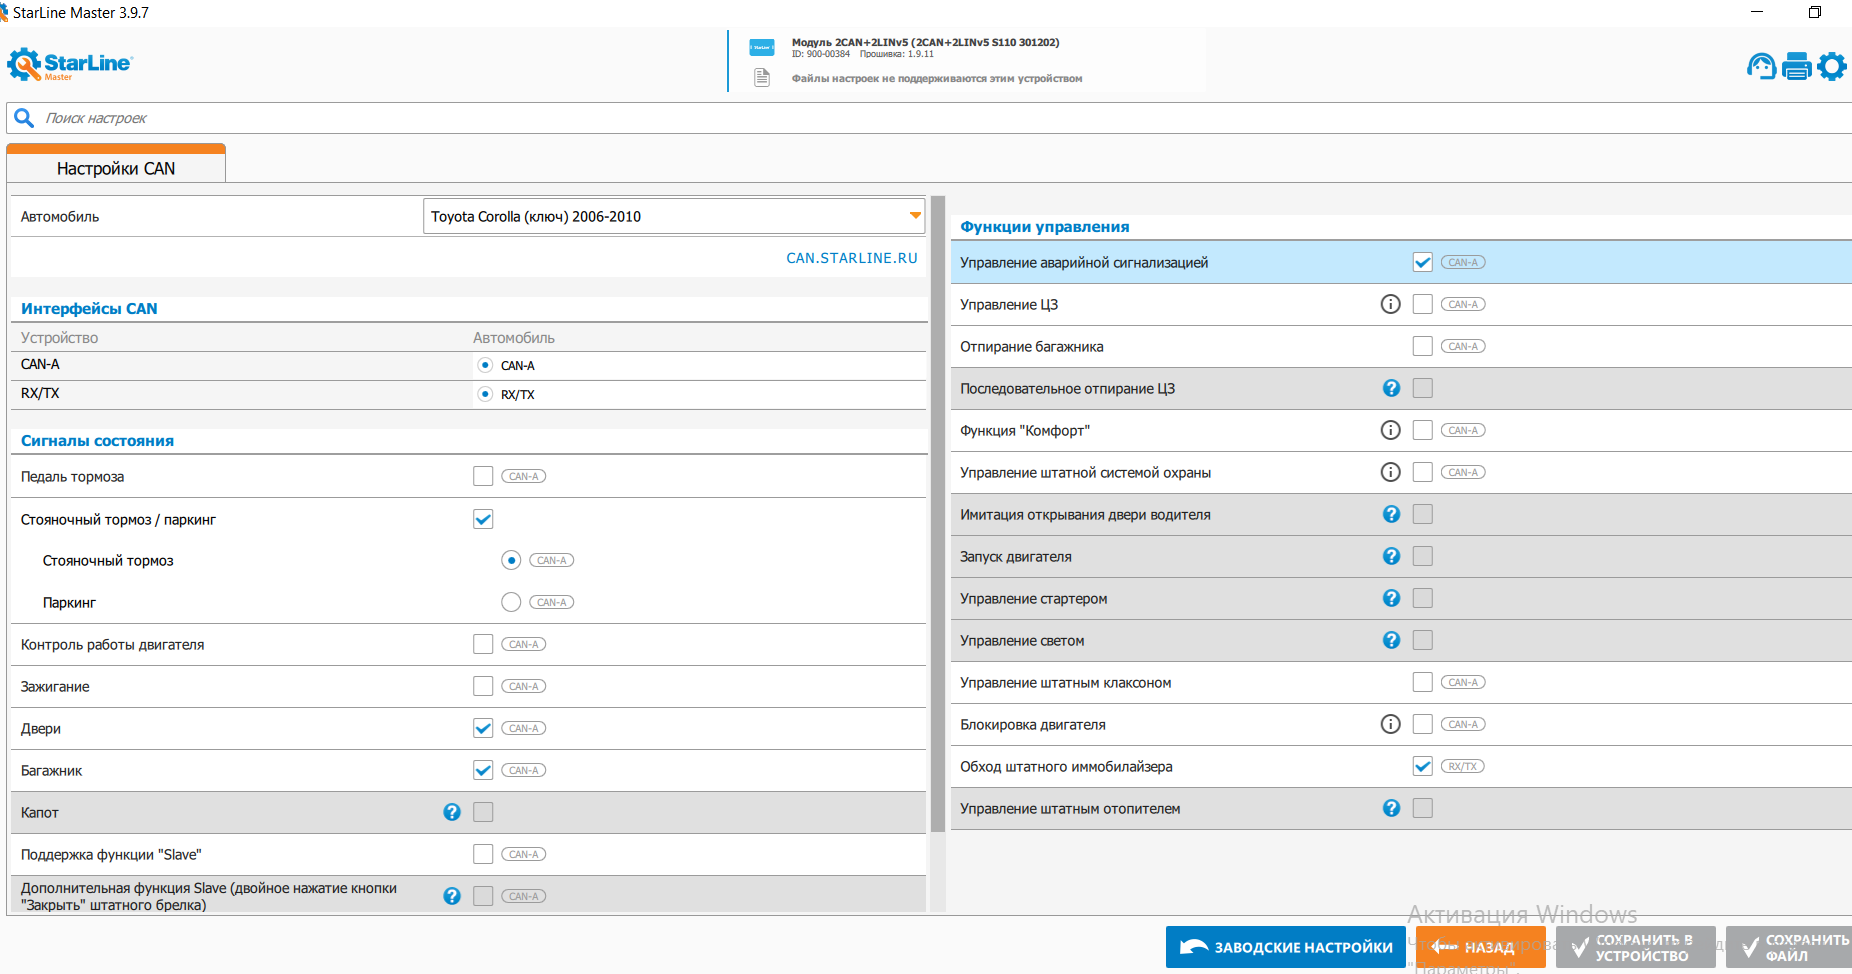Enable Управление штатным клаксоном checkbox
Screen dimensions: 1852x974
pos(1422,682)
